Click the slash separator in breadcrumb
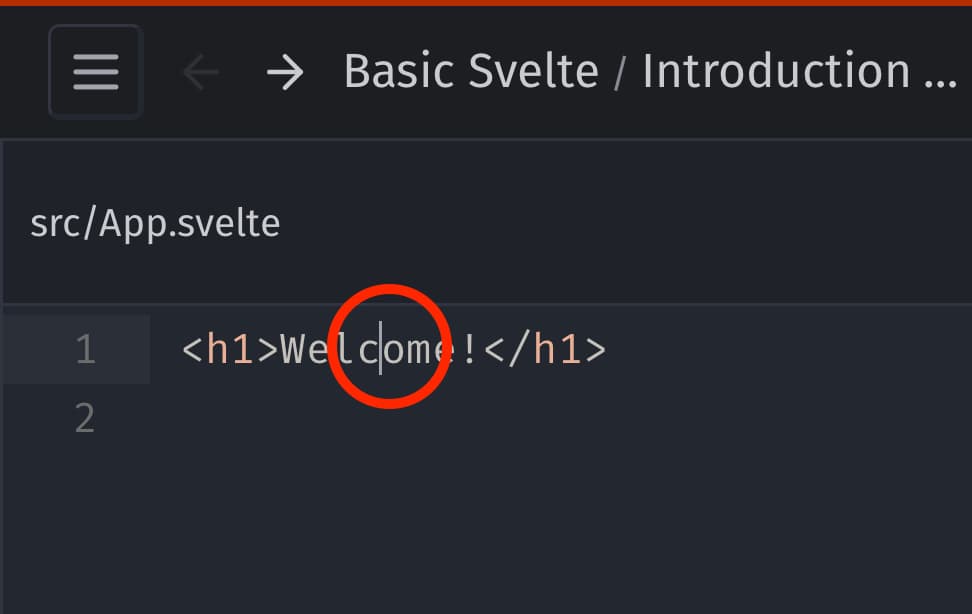The height and width of the screenshot is (614, 972). point(619,73)
